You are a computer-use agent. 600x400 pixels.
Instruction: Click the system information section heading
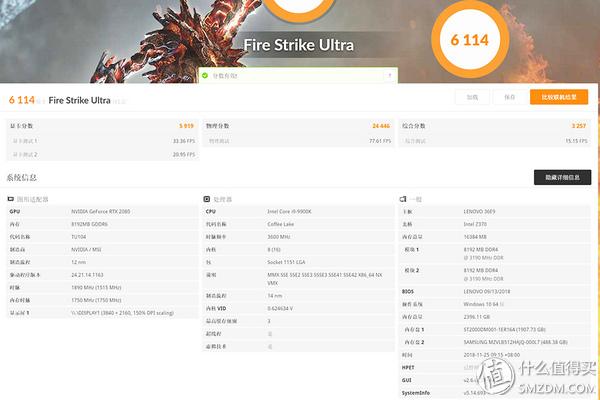tap(21, 178)
